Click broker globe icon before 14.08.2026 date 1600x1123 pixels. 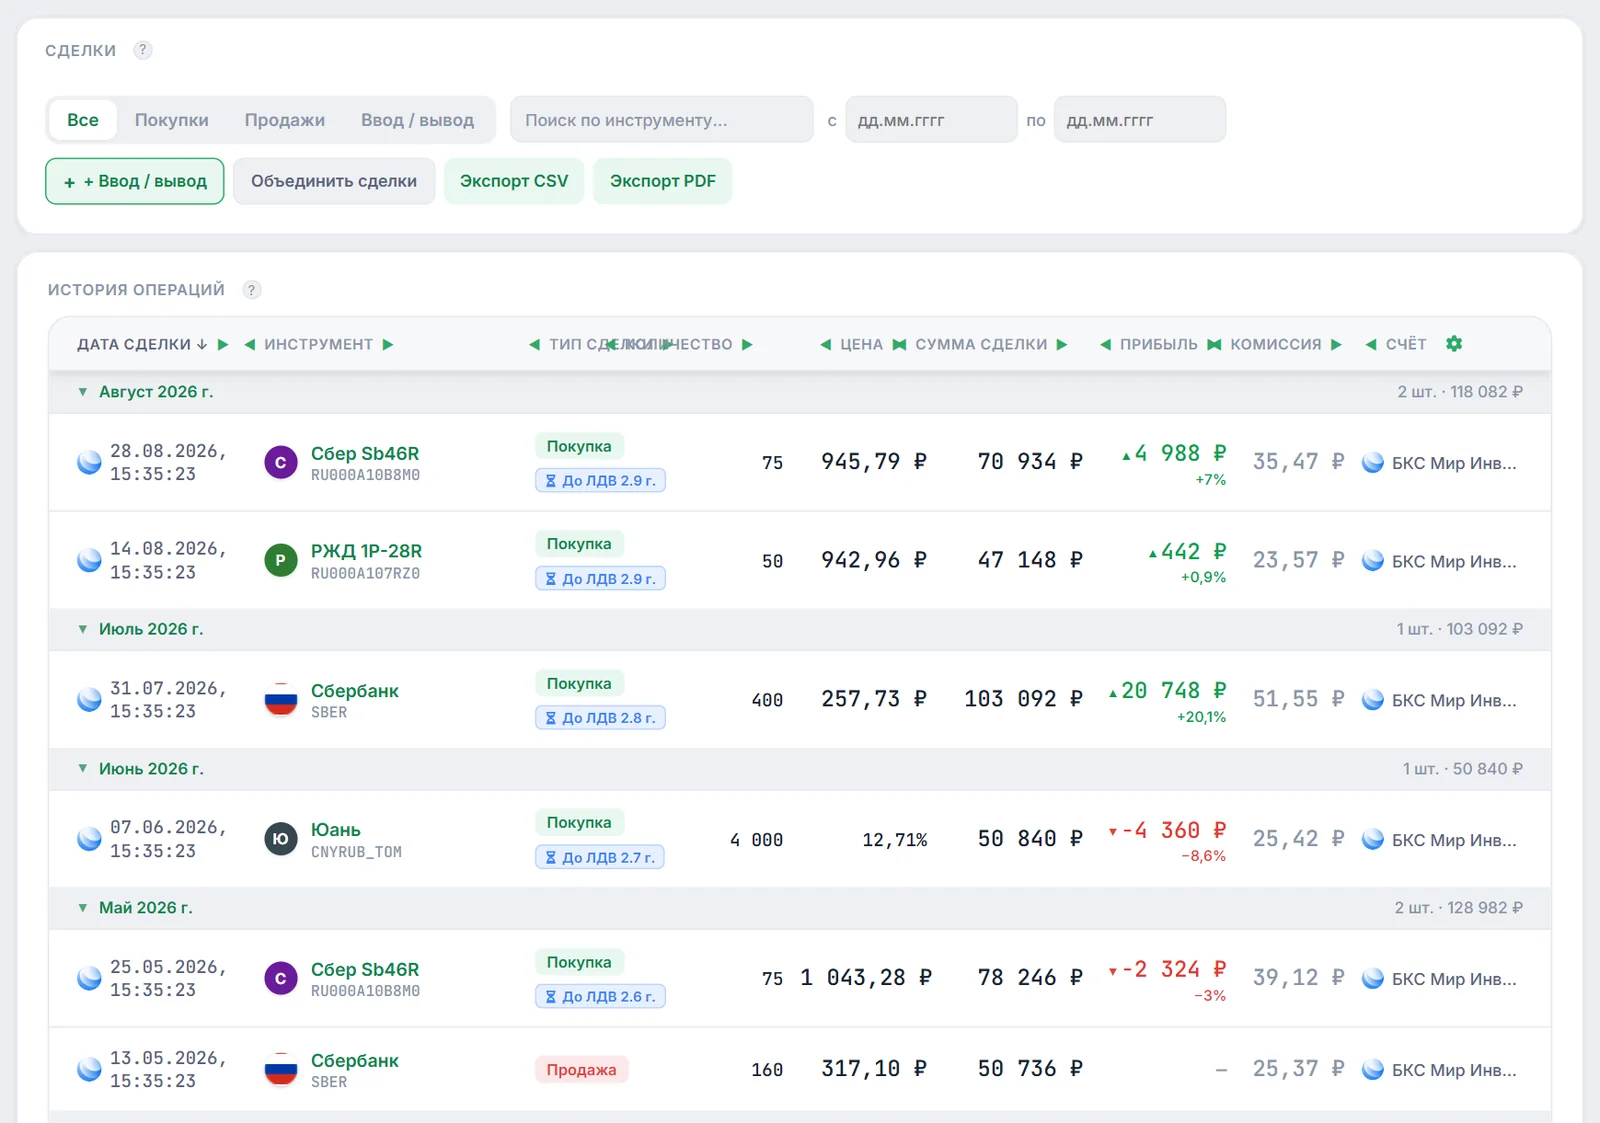[89, 560]
